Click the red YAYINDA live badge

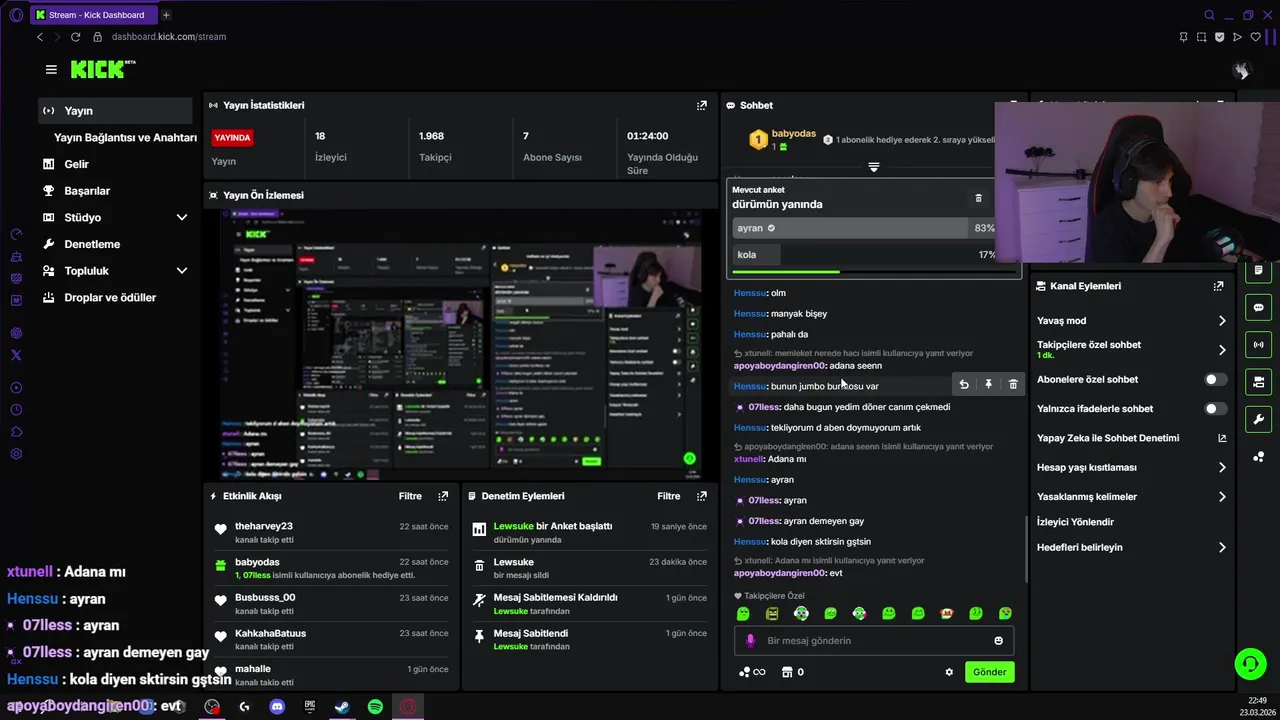coord(232,138)
